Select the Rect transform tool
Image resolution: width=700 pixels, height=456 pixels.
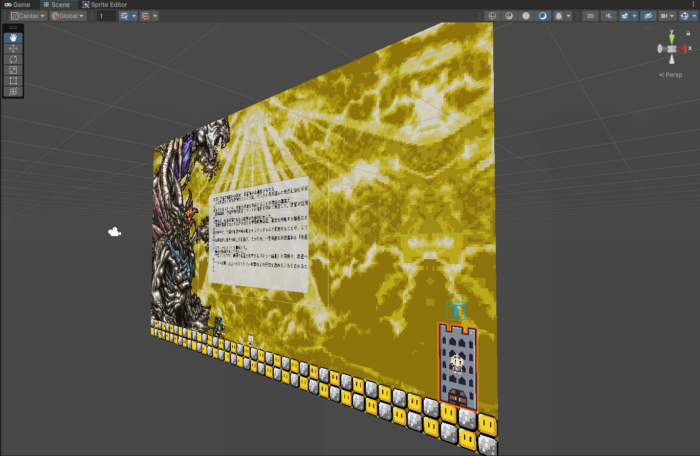pyautogui.click(x=13, y=80)
